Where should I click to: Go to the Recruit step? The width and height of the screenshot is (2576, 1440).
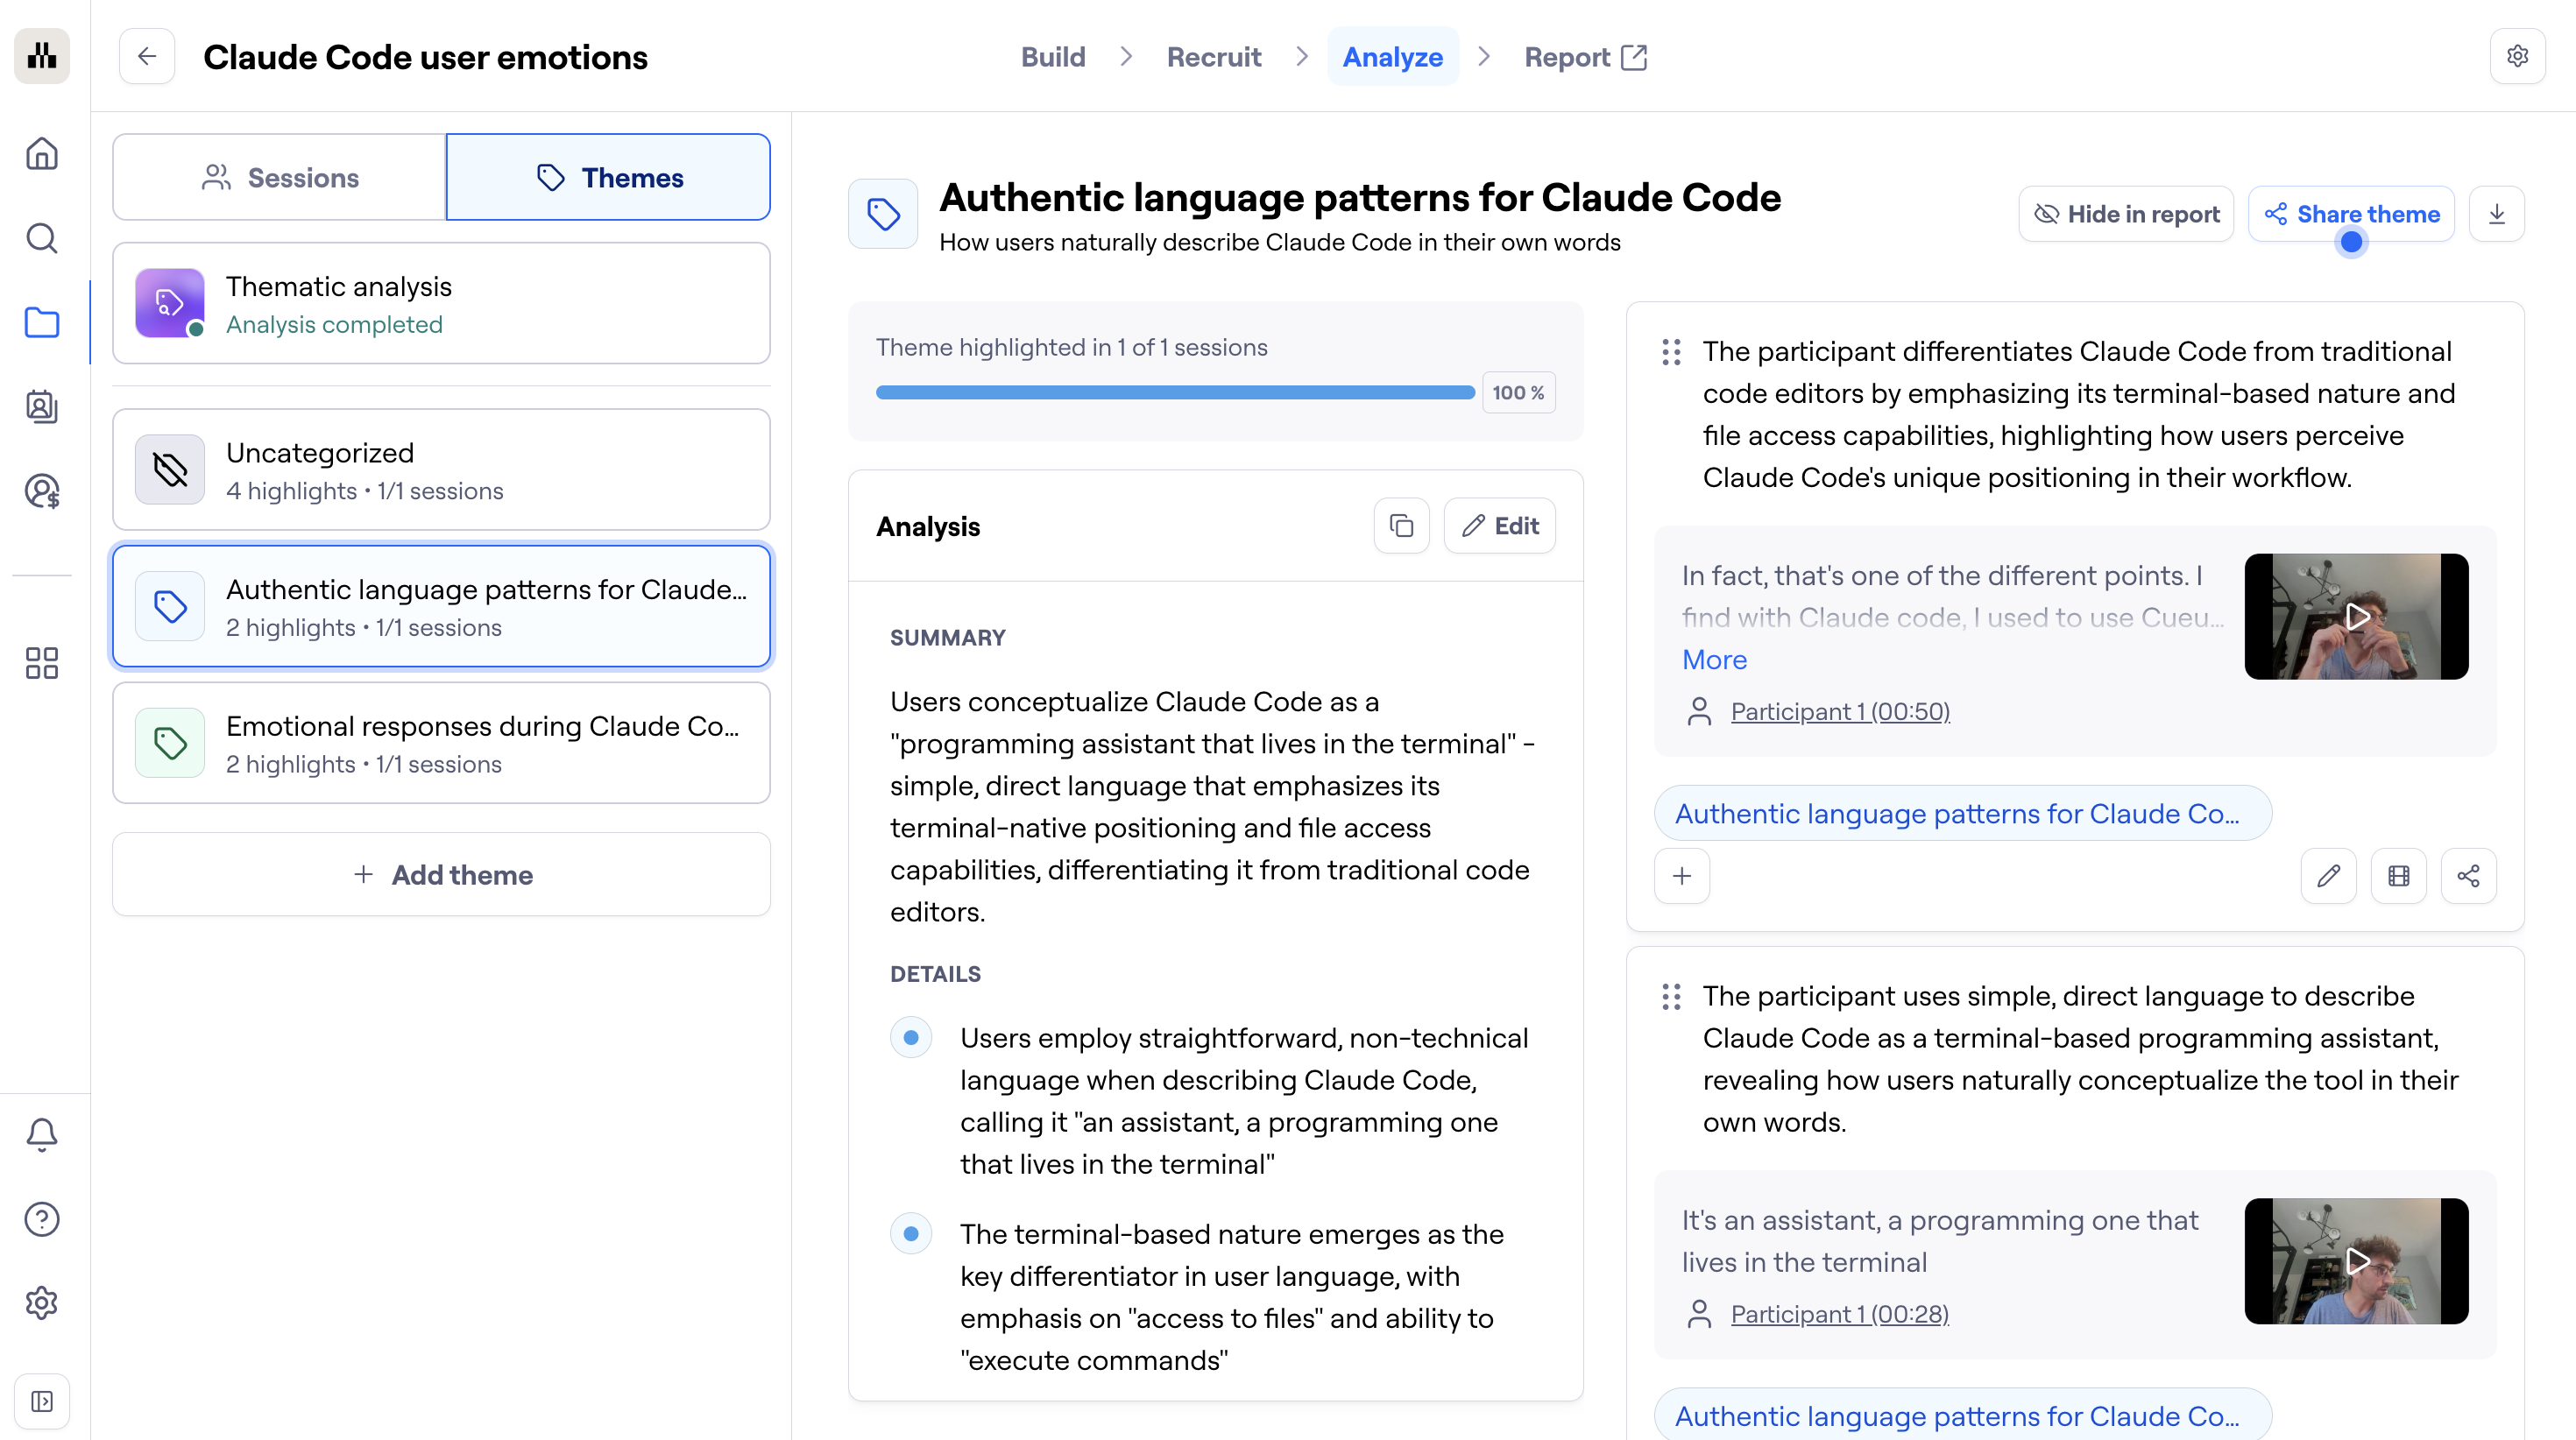pyautogui.click(x=1213, y=57)
